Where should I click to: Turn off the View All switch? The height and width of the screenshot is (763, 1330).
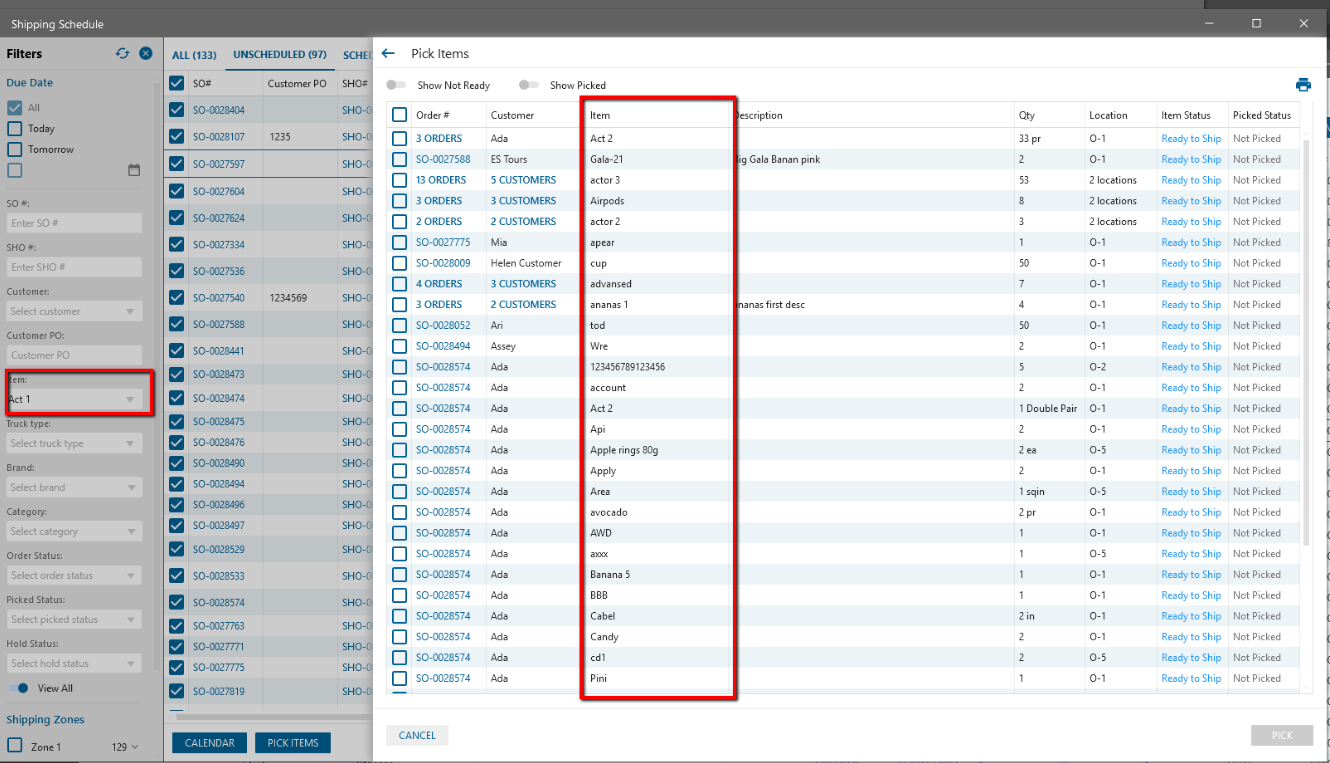tap(19, 688)
